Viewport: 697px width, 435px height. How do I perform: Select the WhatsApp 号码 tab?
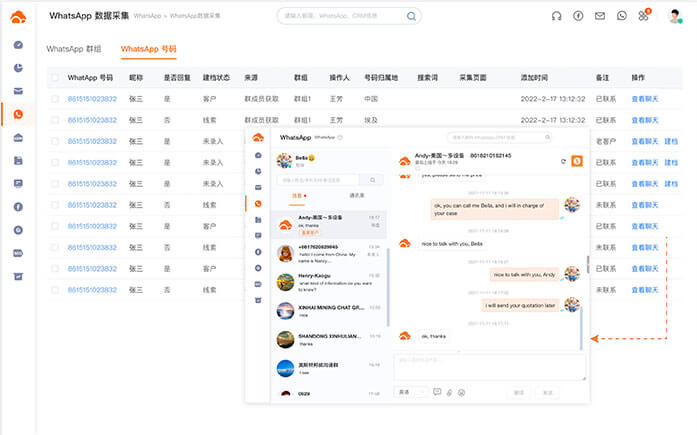coord(148,49)
